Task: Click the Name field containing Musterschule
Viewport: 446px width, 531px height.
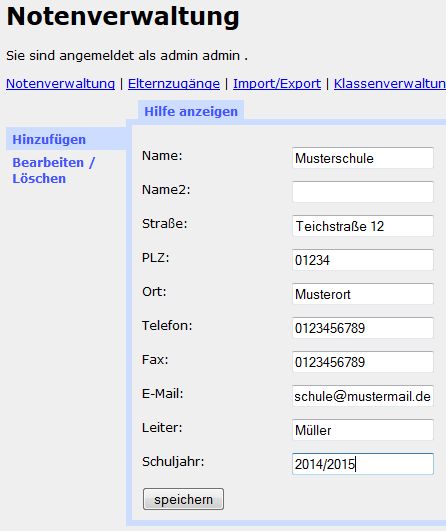Action: pyautogui.click(x=363, y=158)
